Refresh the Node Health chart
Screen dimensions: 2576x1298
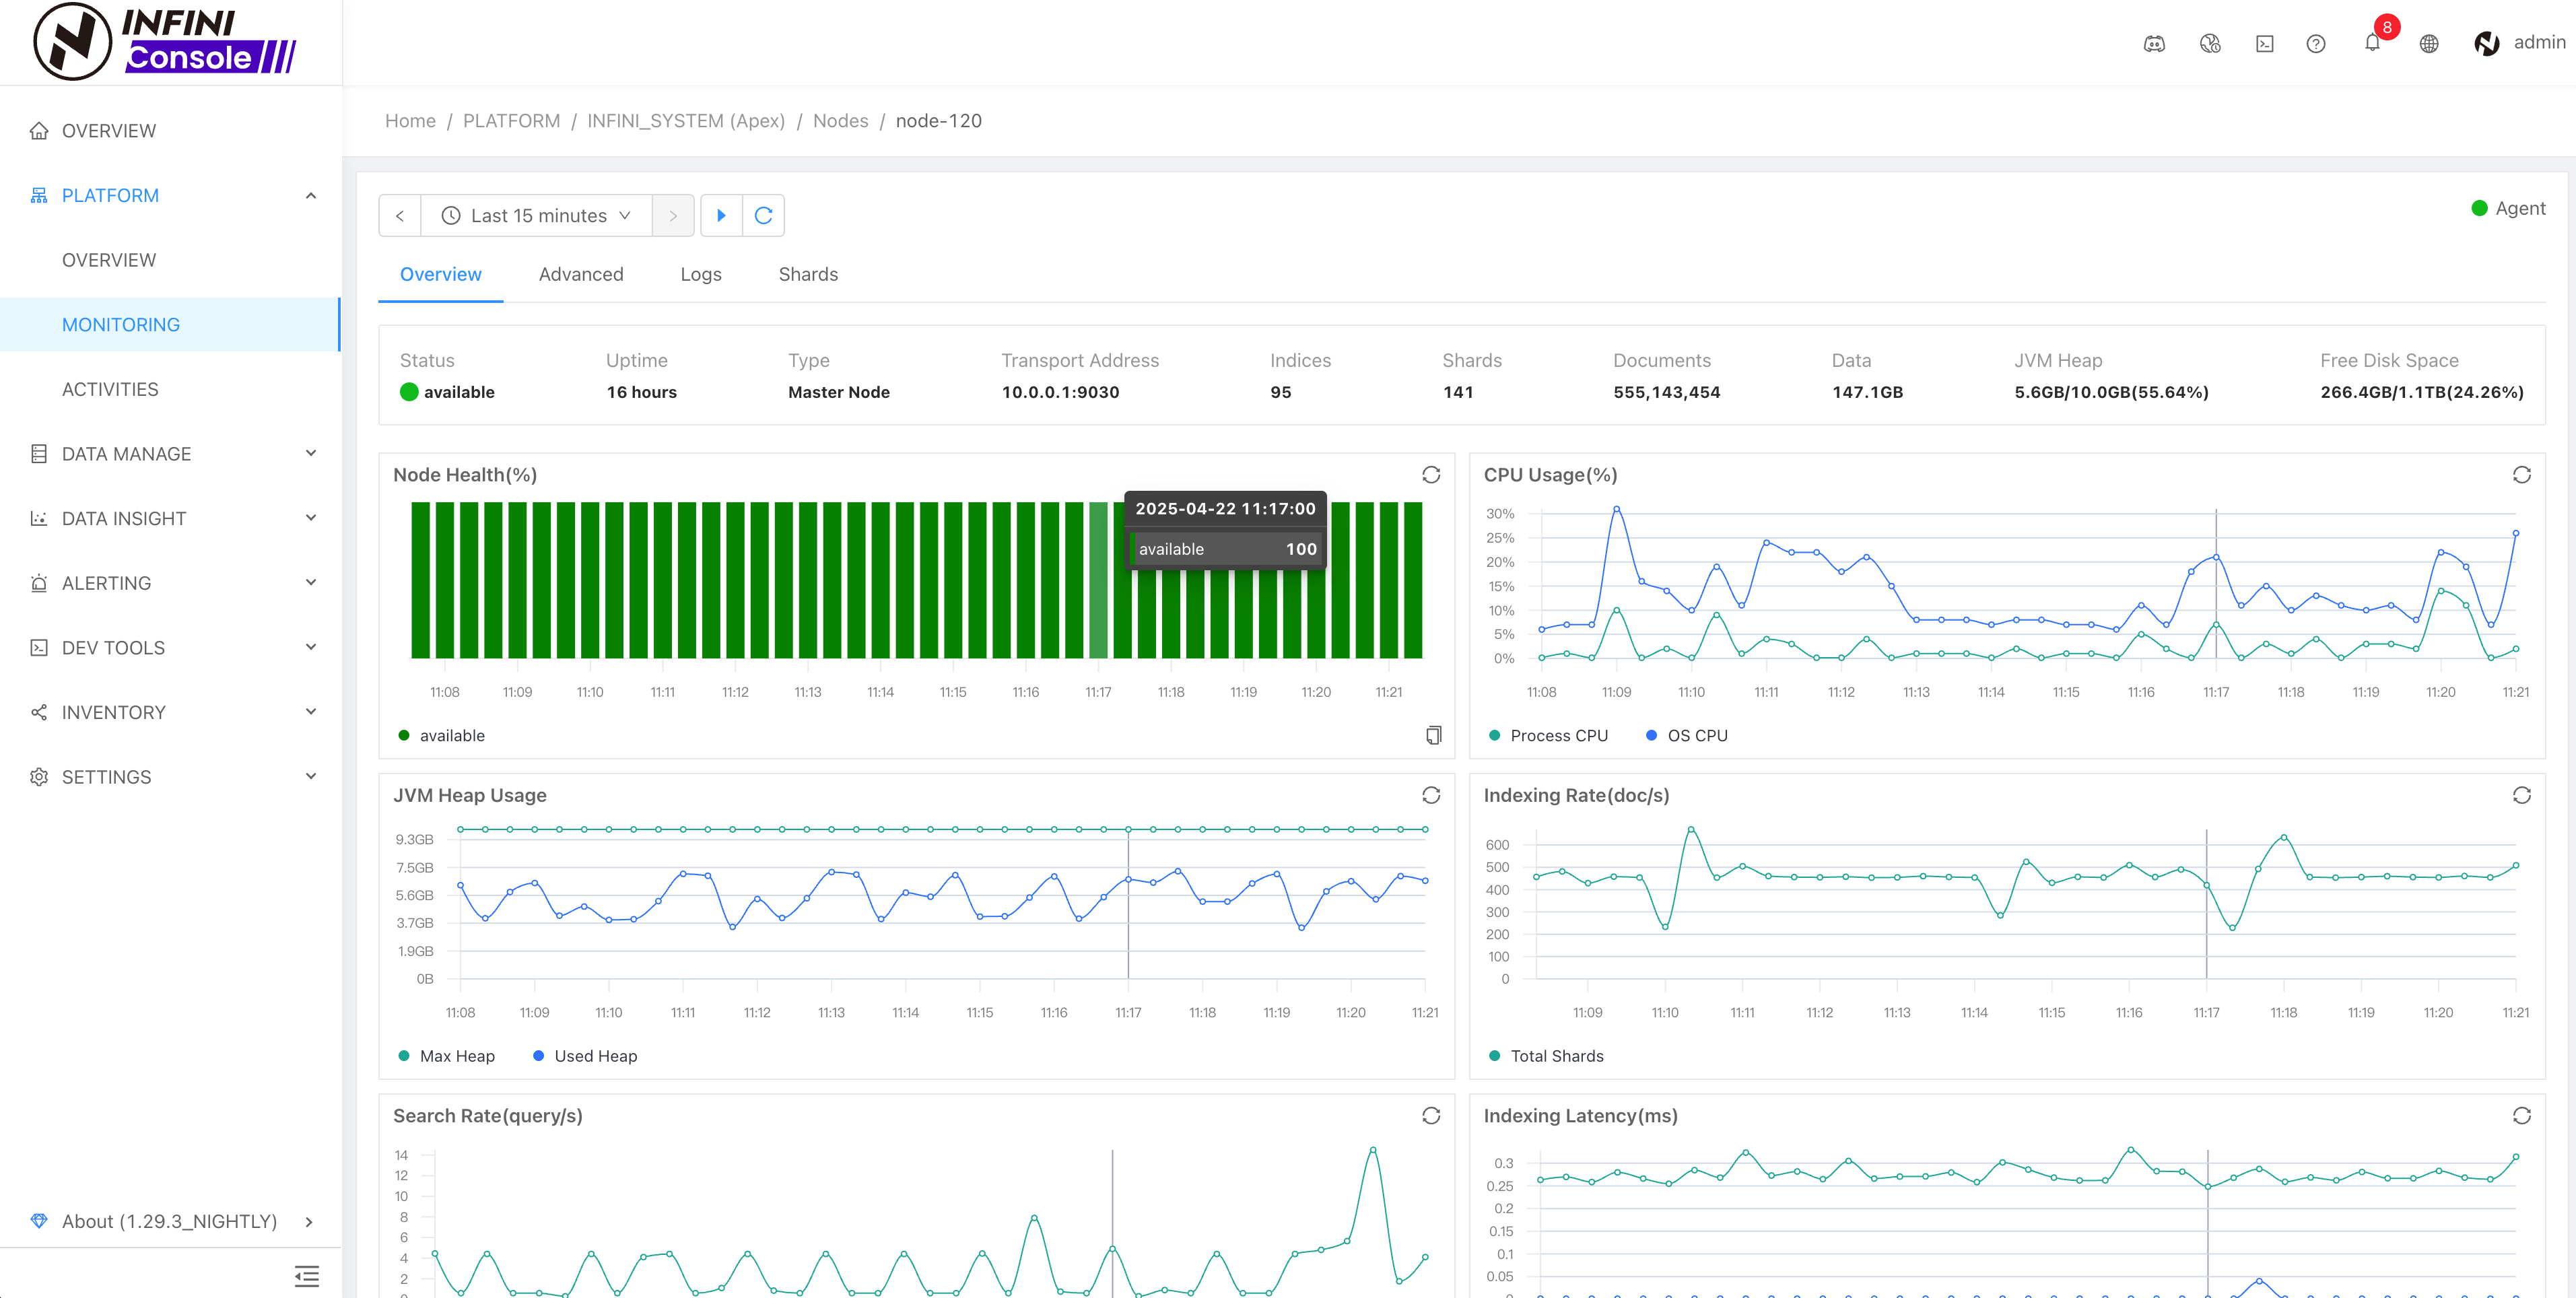(1431, 475)
